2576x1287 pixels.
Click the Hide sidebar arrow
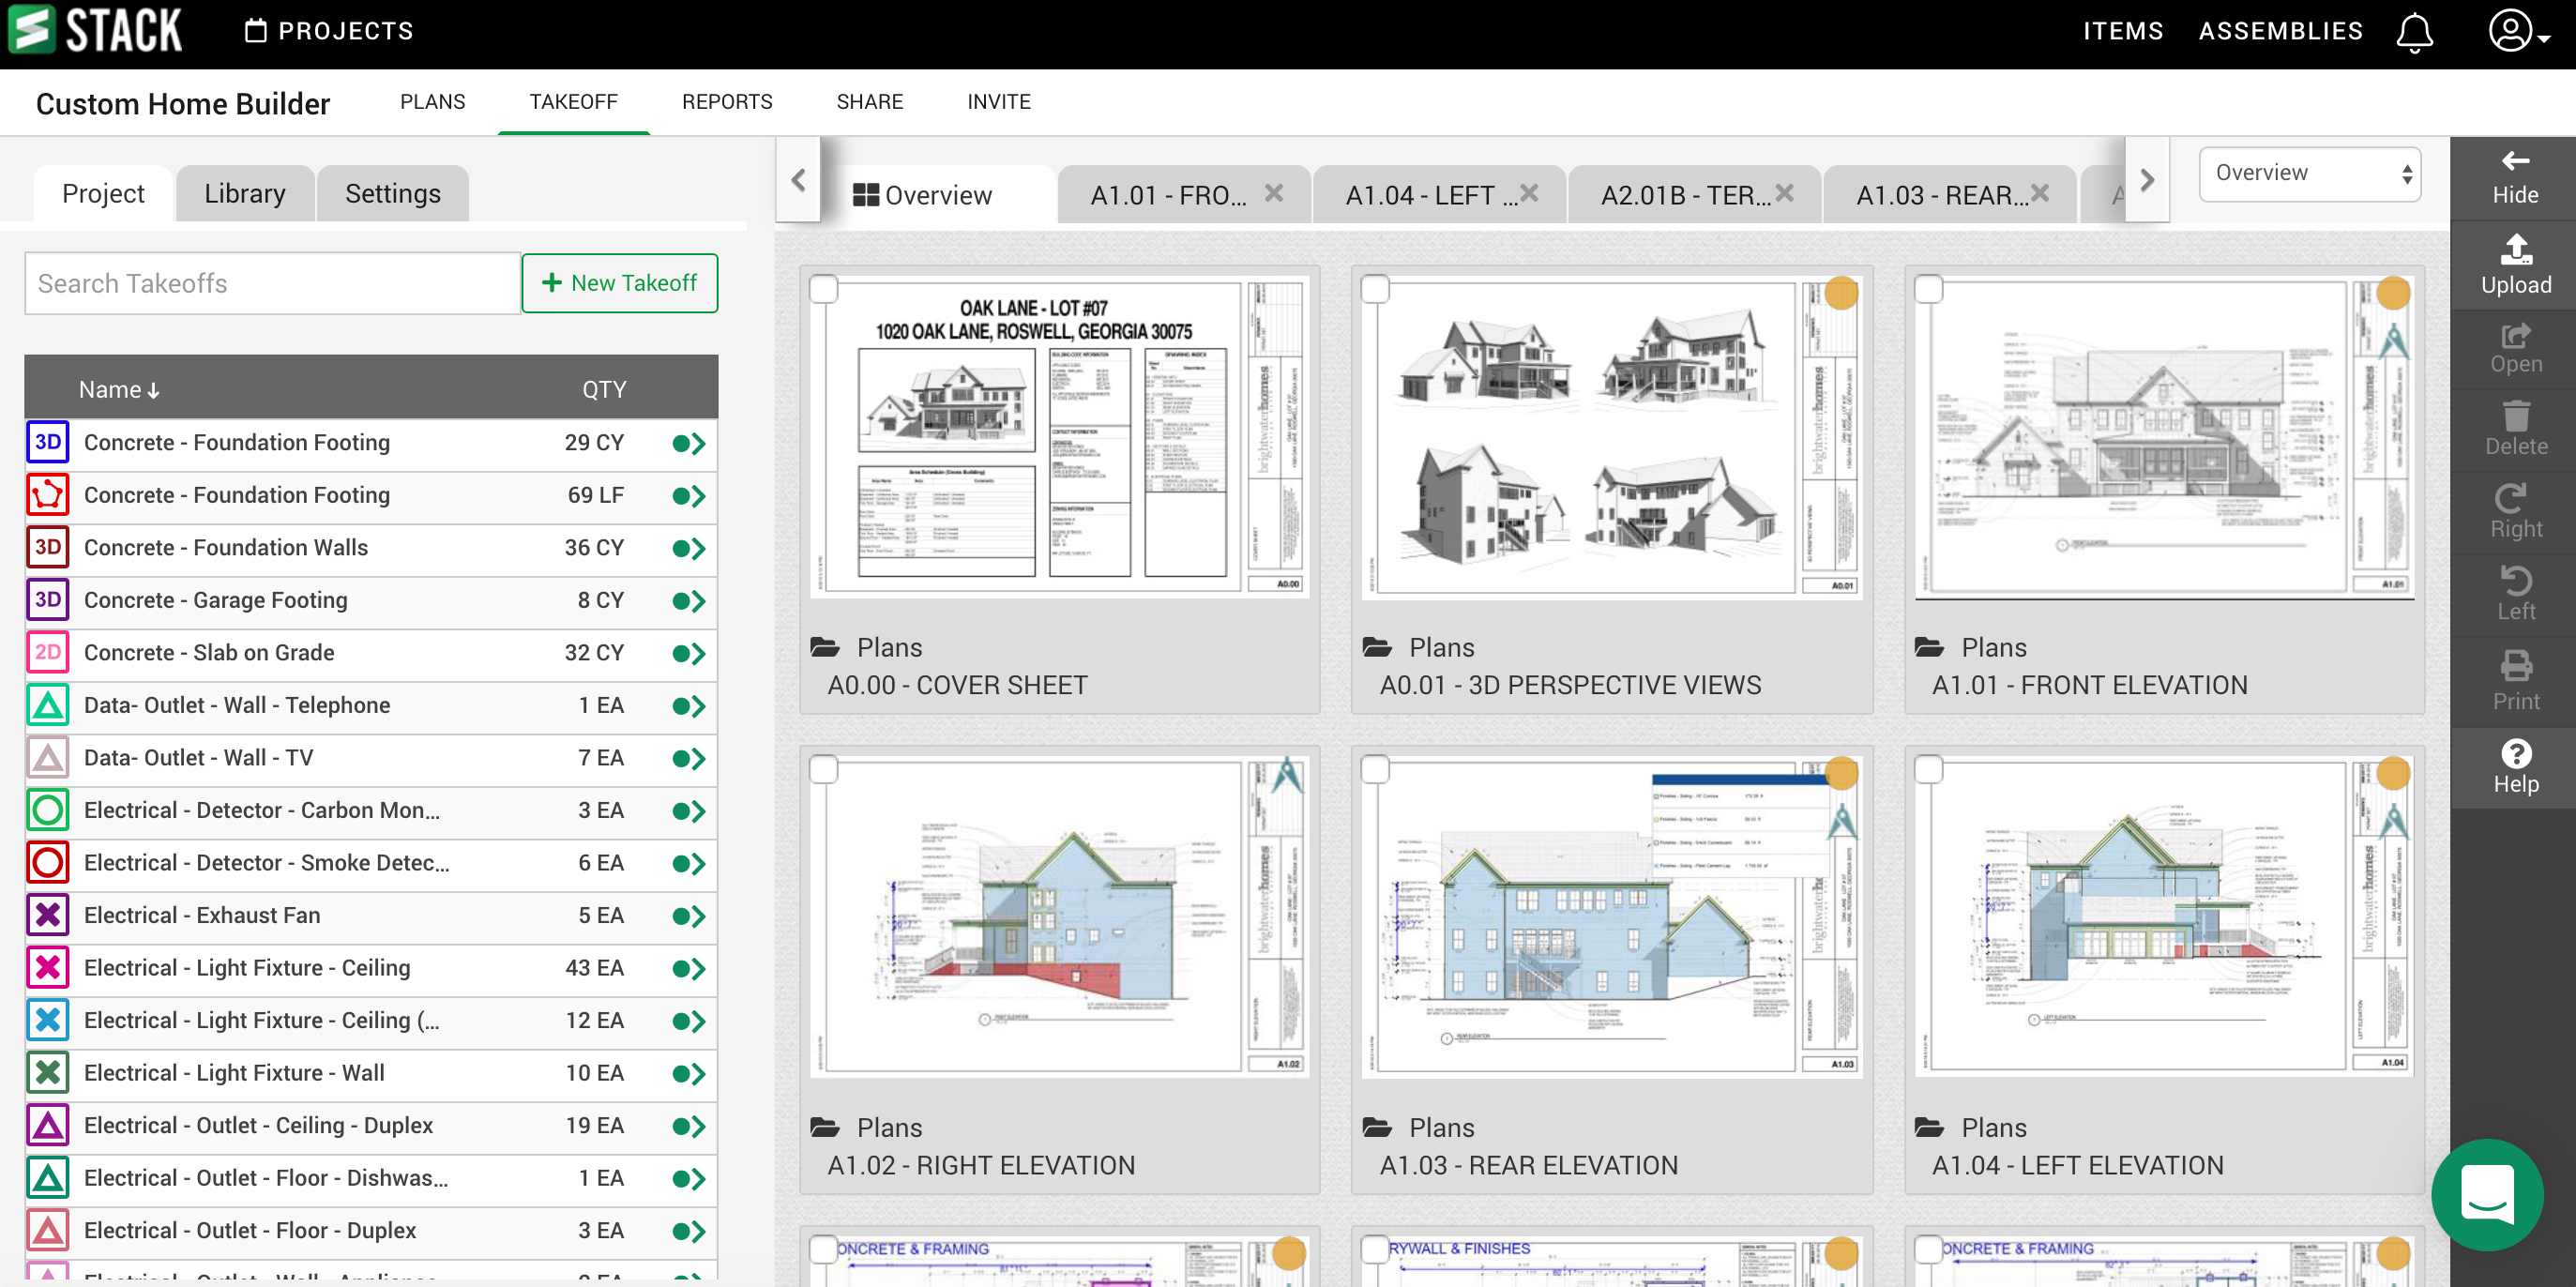2514,177
